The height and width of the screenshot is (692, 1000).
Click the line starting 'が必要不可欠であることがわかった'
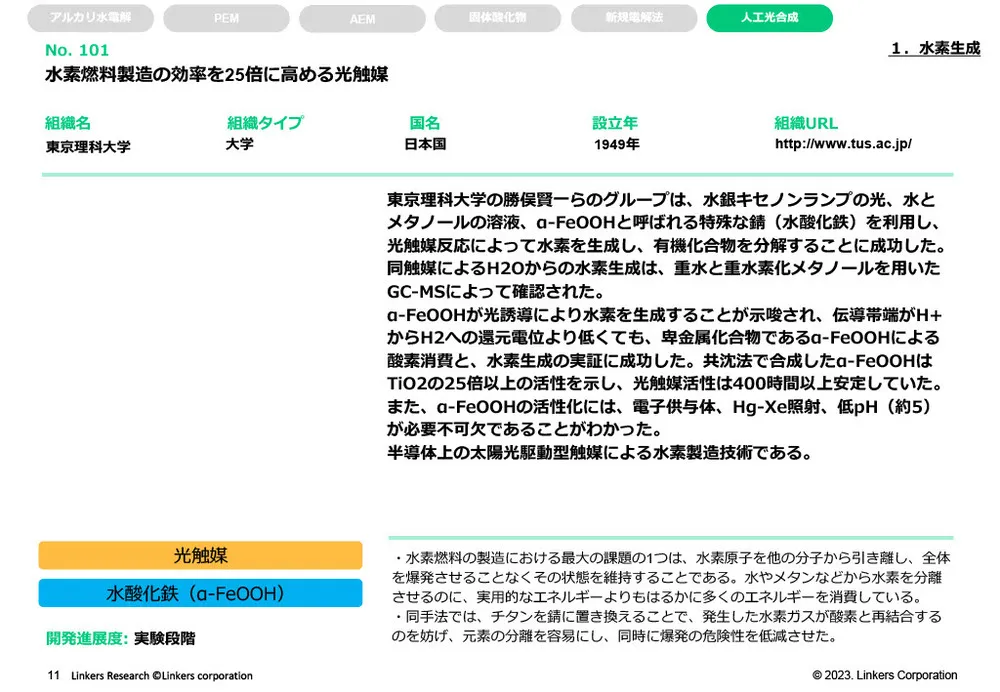pos(525,429)
